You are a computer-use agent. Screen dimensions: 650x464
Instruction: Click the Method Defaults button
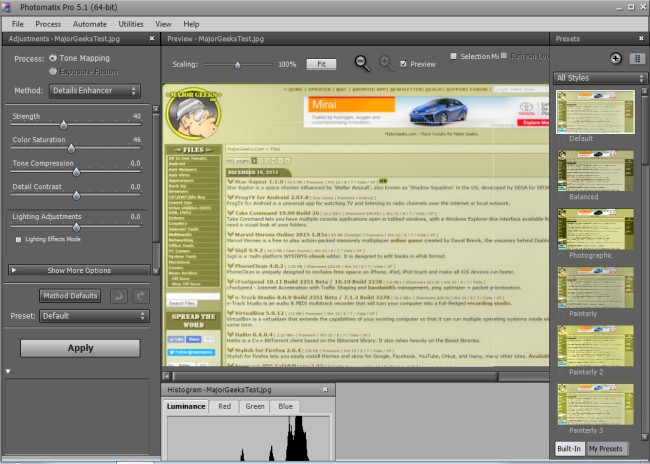click(x=70, y=295)
